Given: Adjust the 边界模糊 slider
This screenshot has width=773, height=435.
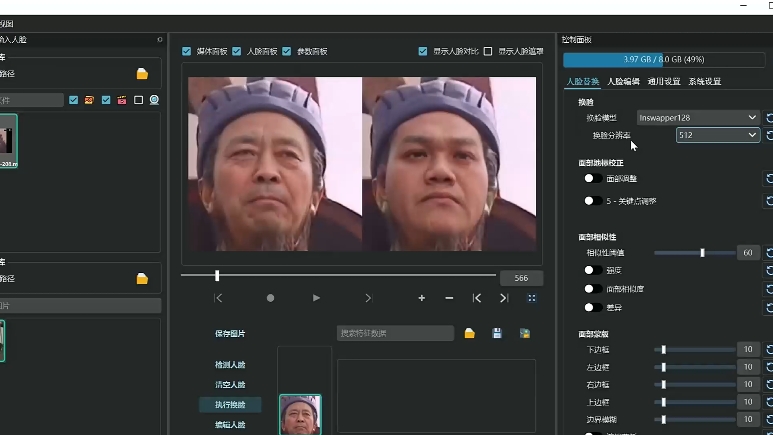Looking at the screenshot, I should point(695,419).
